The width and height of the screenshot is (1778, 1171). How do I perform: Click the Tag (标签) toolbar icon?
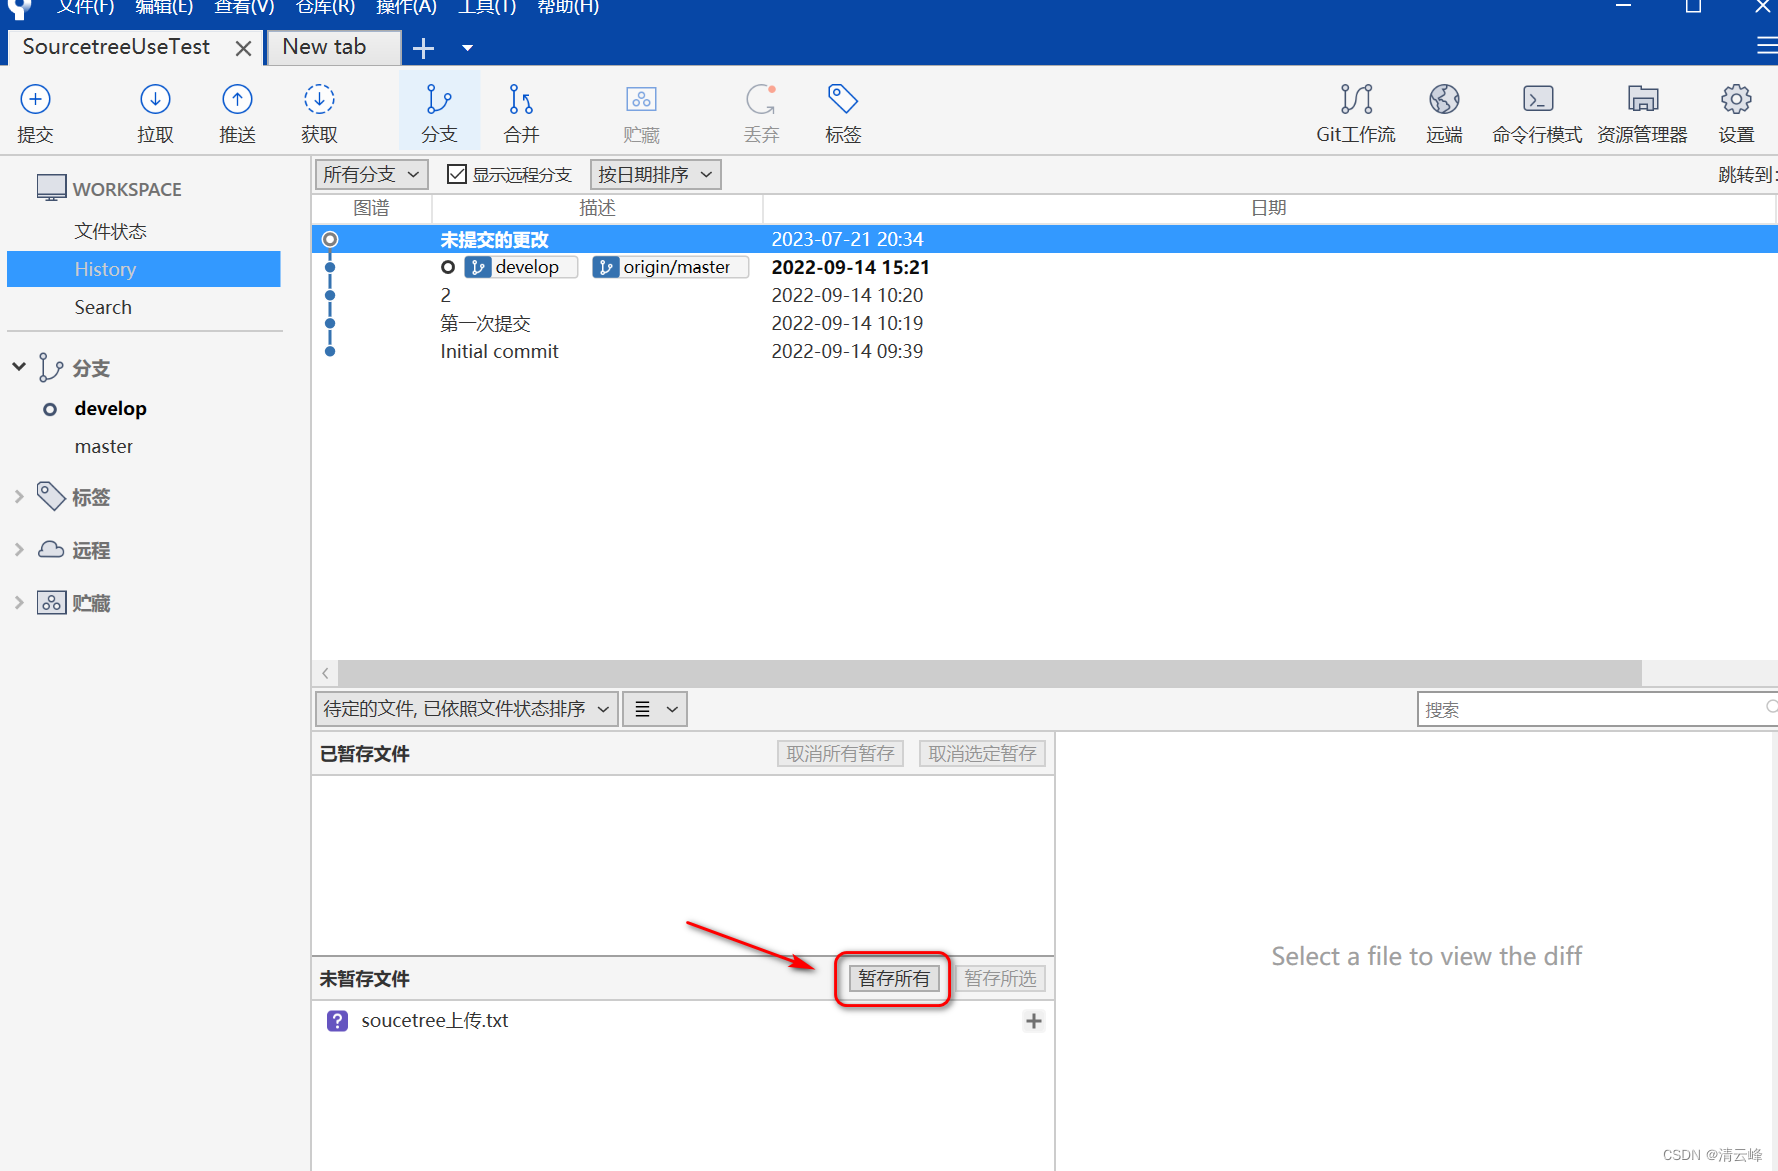point(843,99)
